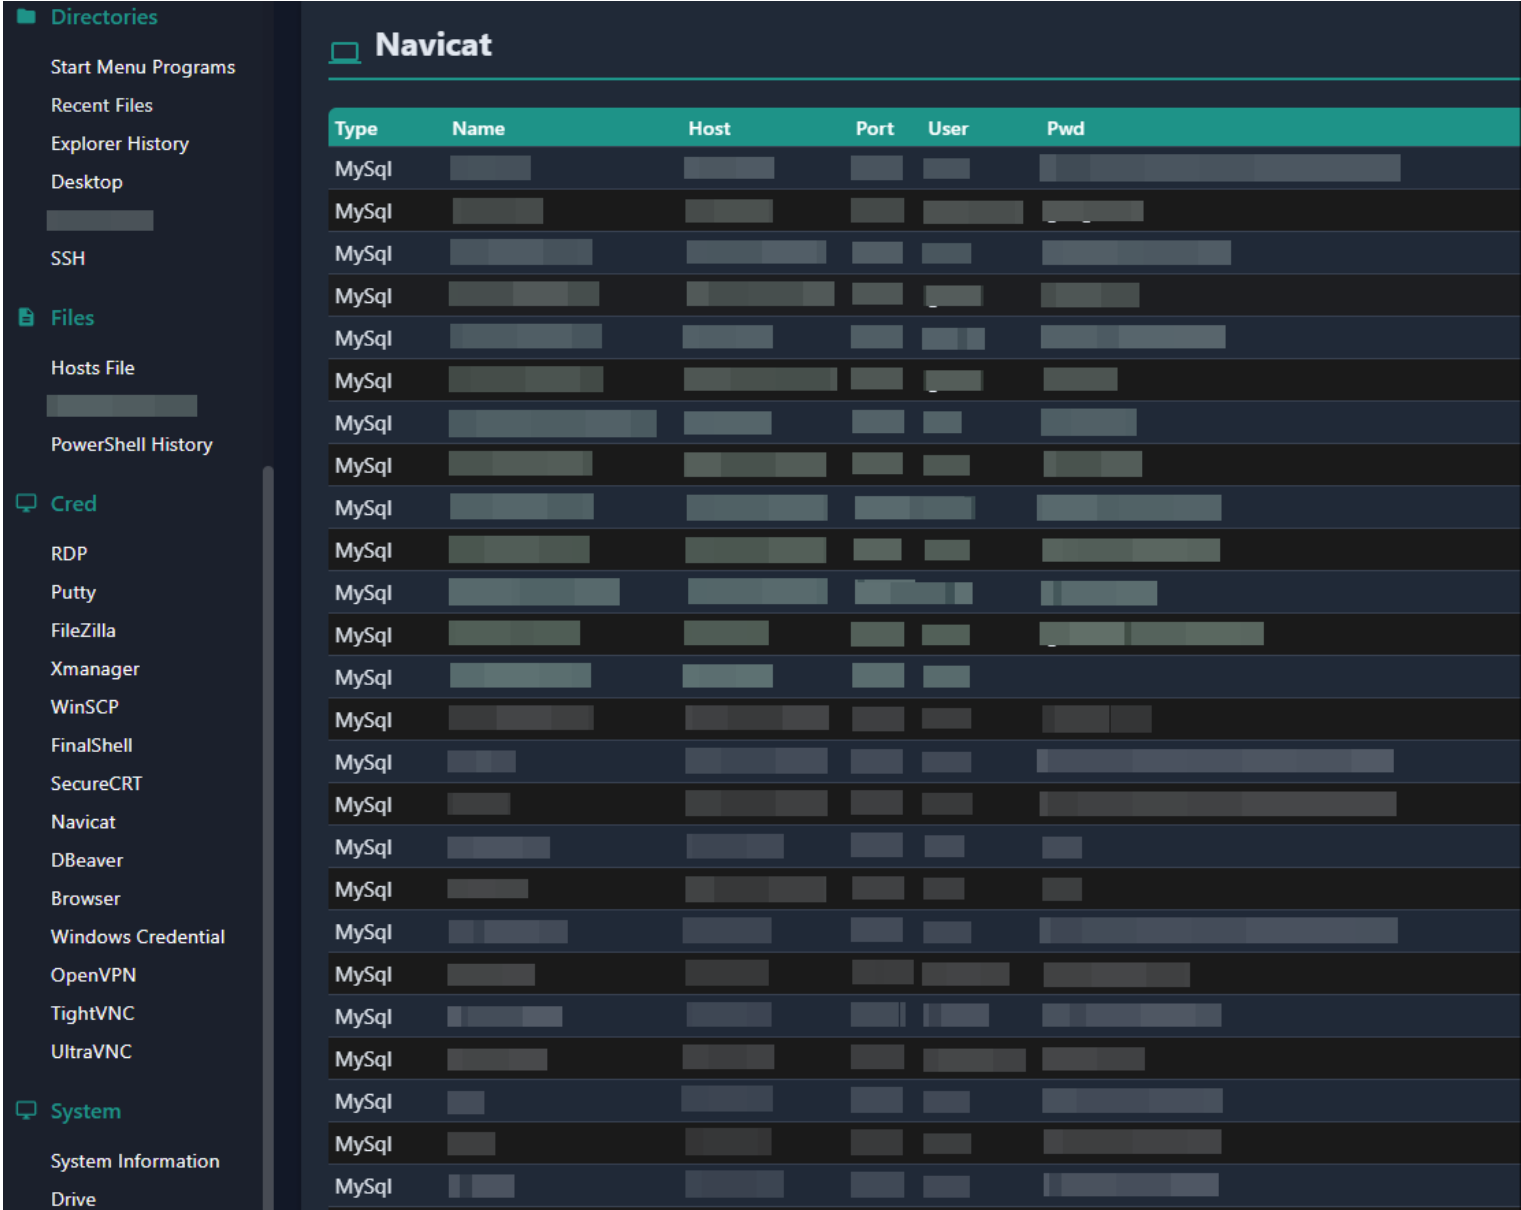Image resolution: width=1521 pixels, height=1210 pixels.
Task: Click the Files section document icon
Action: [27, 317]
